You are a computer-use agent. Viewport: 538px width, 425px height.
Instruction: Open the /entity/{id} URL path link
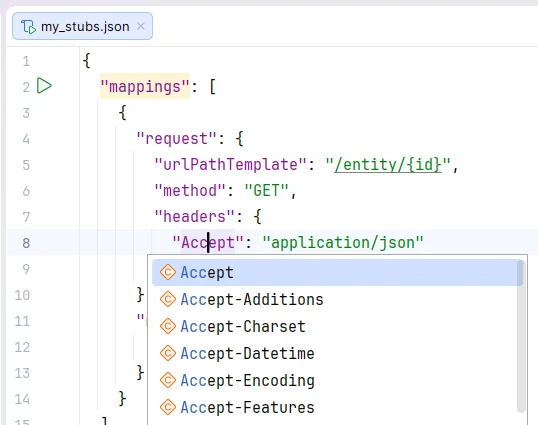[388, 165]
